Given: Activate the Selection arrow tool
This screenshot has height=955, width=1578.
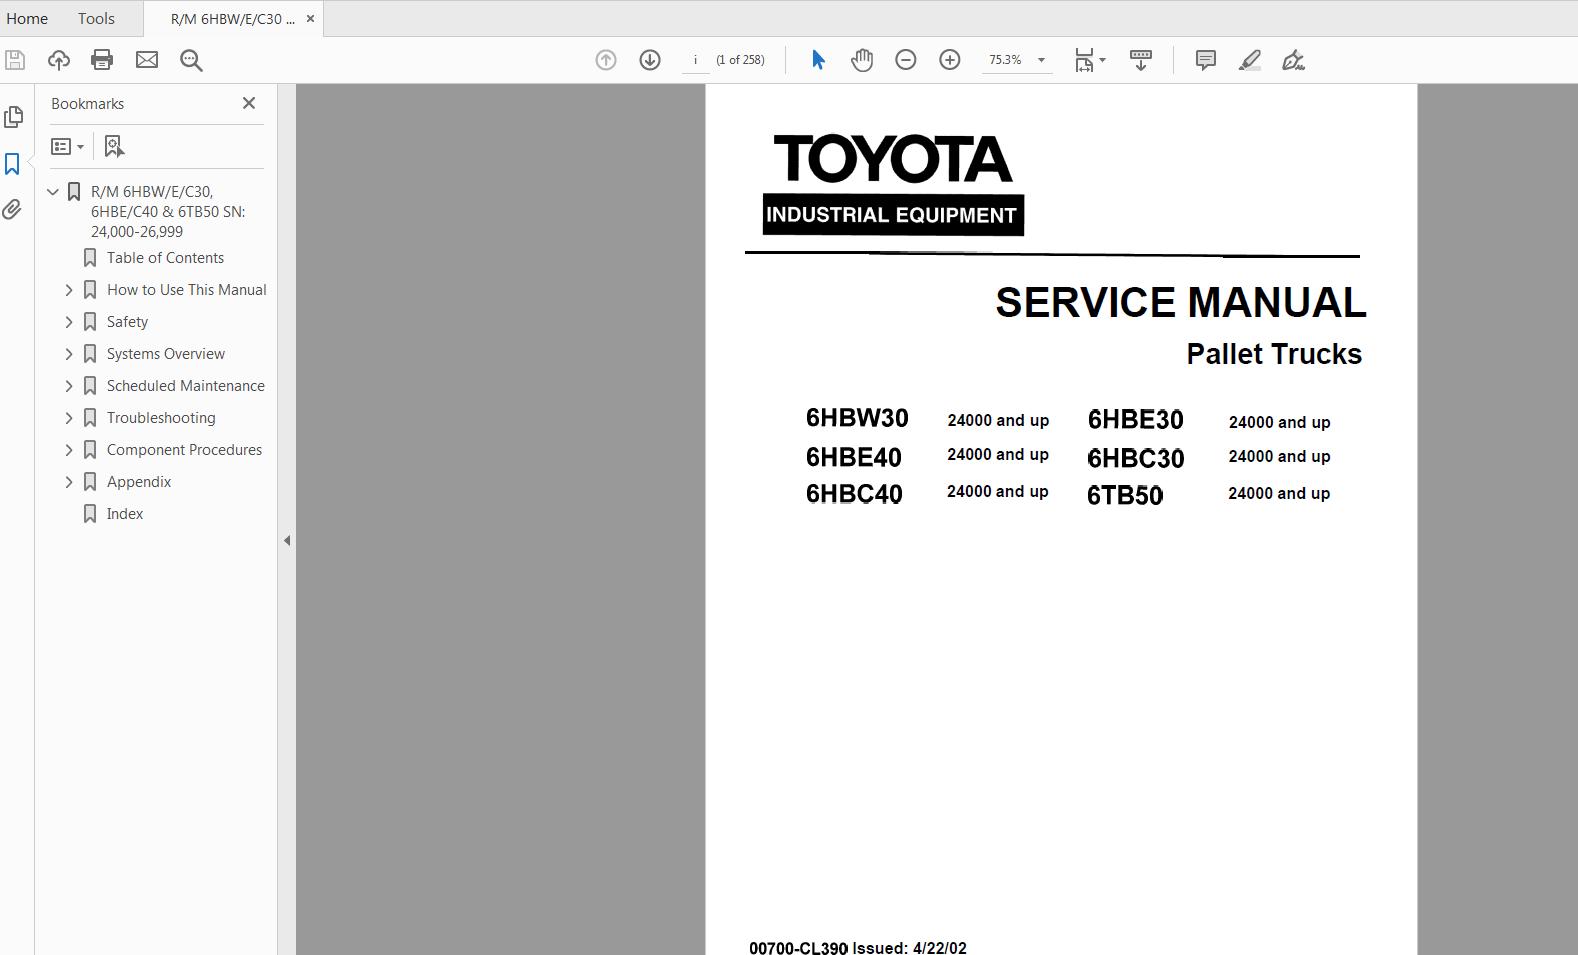Looking at the screenshot, I should point(818,60).
